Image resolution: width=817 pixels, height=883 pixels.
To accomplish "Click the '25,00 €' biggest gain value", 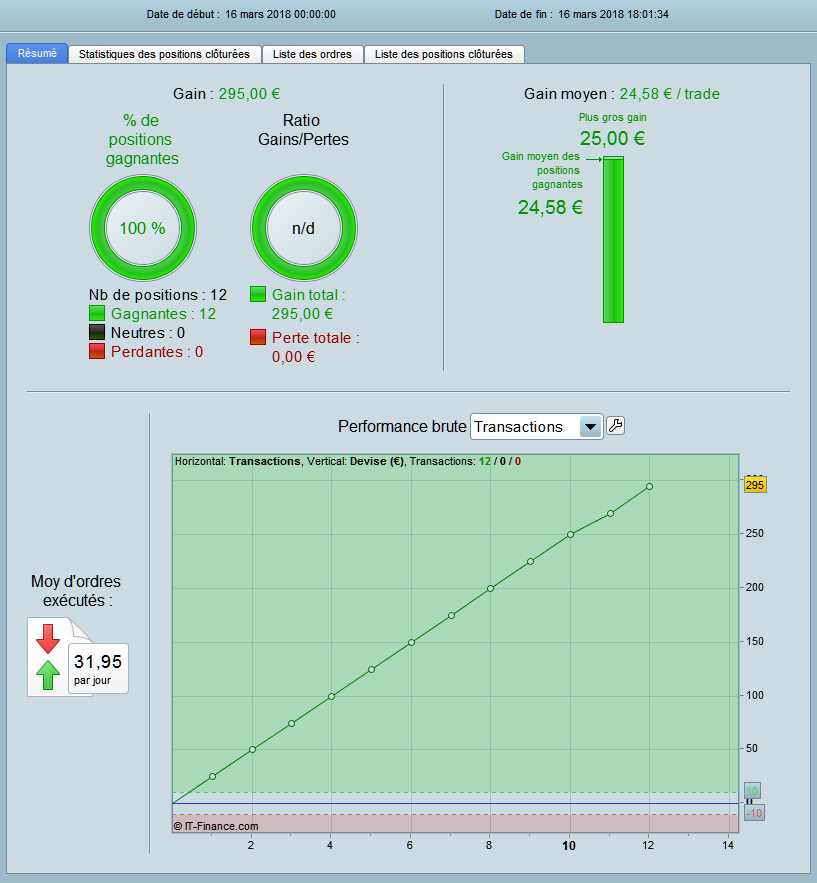I will click(613, 138).
